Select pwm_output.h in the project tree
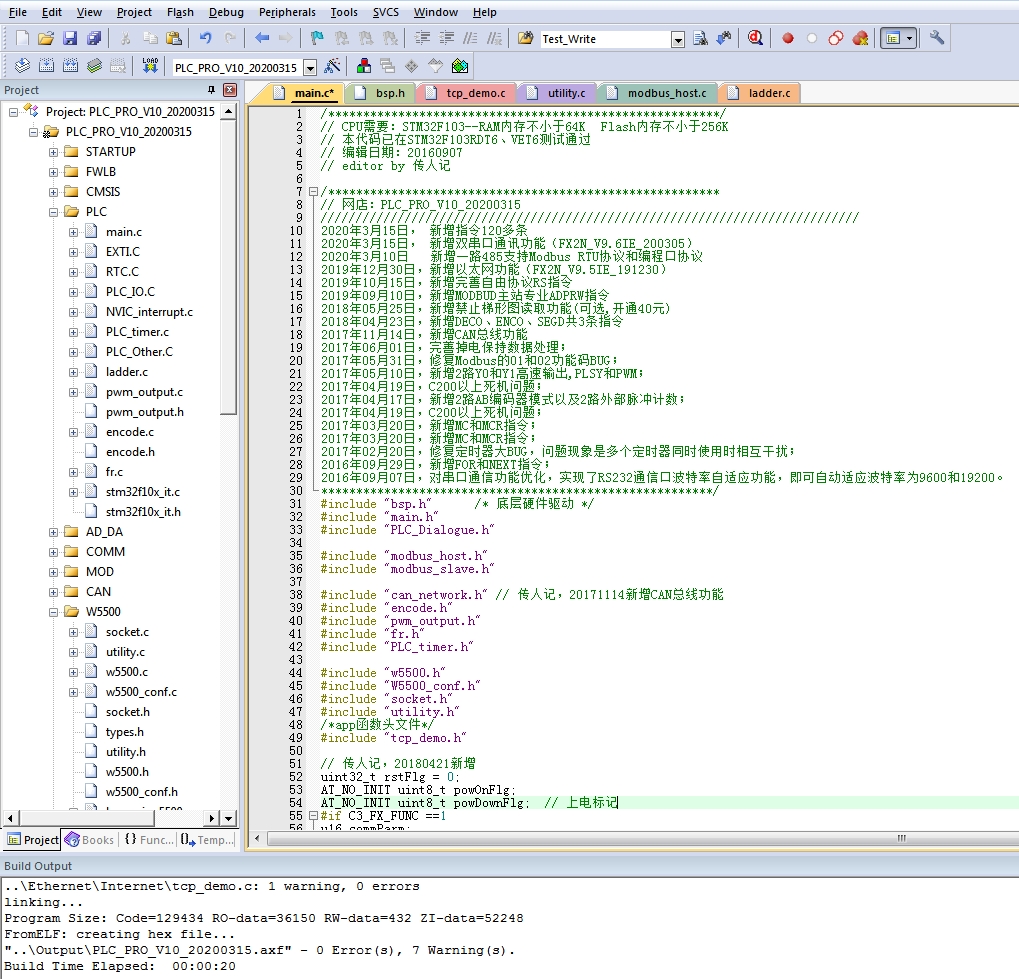The image size is (1019, 979). click(144, 412)
